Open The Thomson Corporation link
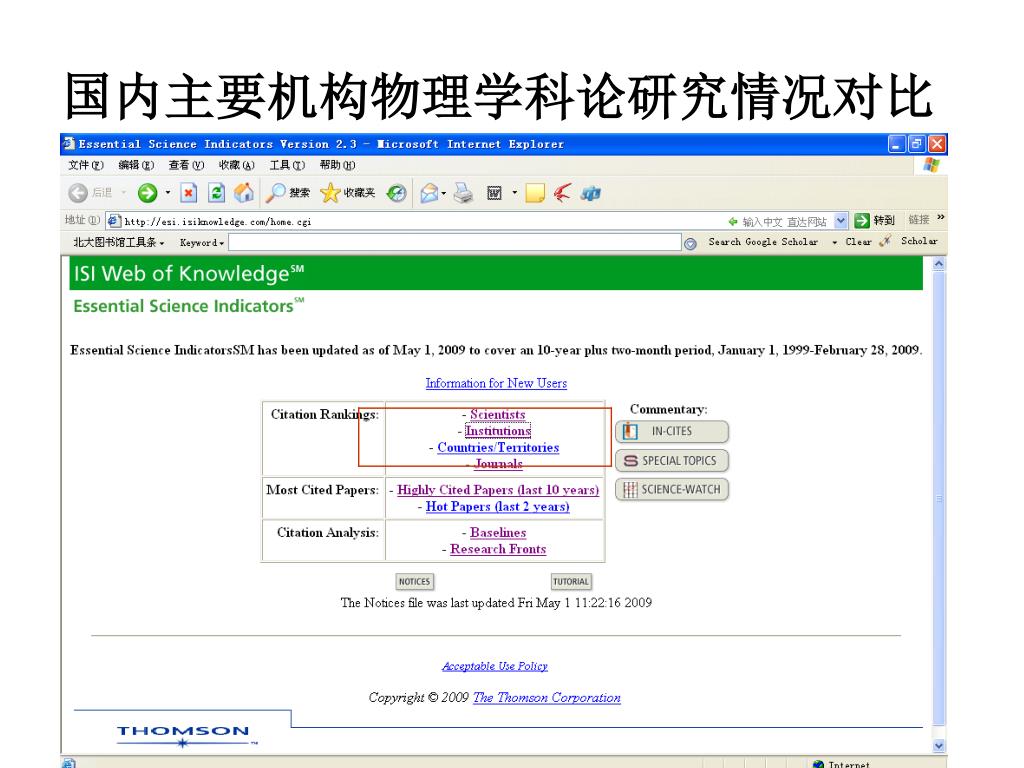 coord(547,697)
